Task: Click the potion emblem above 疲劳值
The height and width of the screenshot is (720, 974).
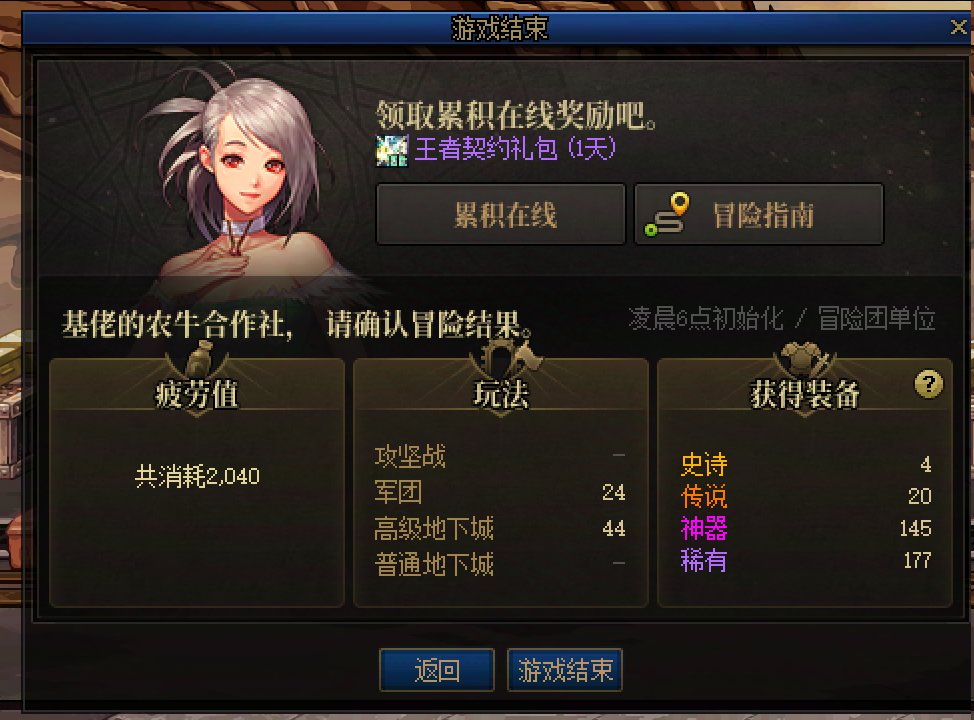Action: (198, 361)
